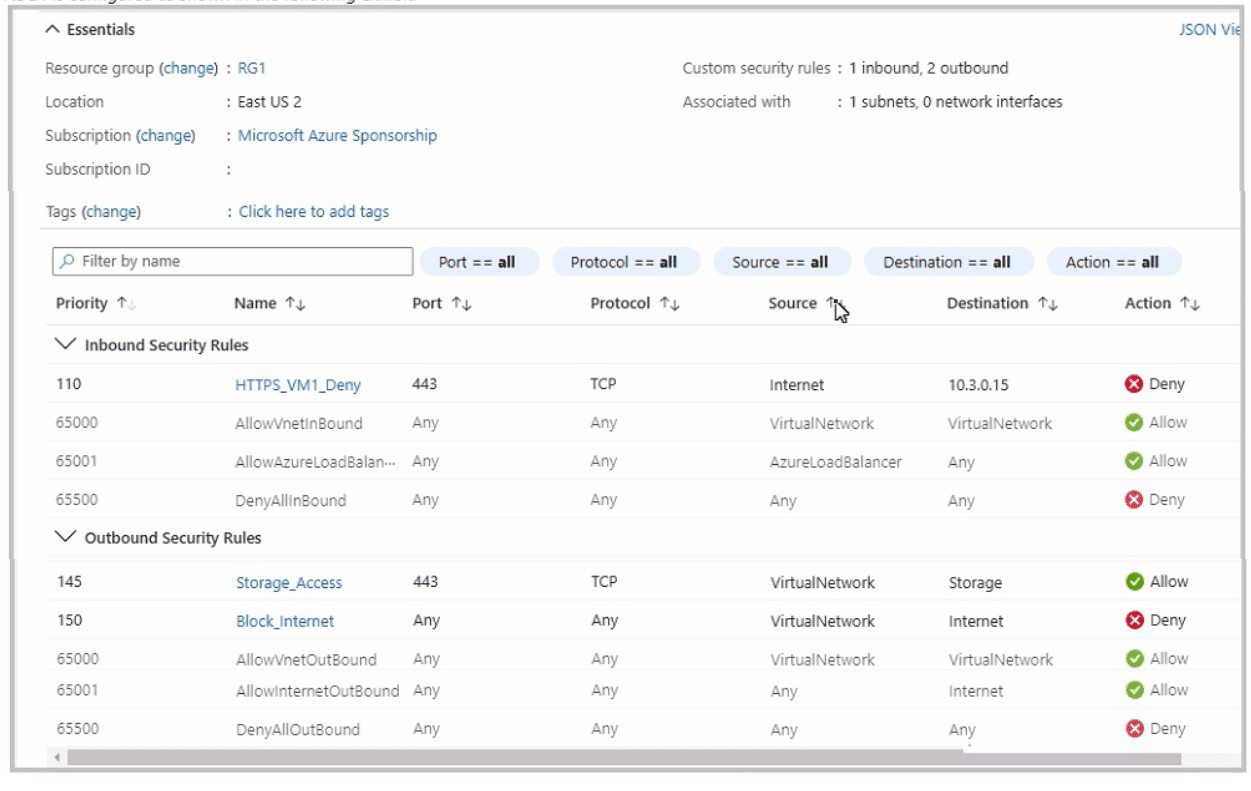Sort rules by Name column arrows
Image resolution: width=1251 pixels, height=791 pixels.
(297, 304)
